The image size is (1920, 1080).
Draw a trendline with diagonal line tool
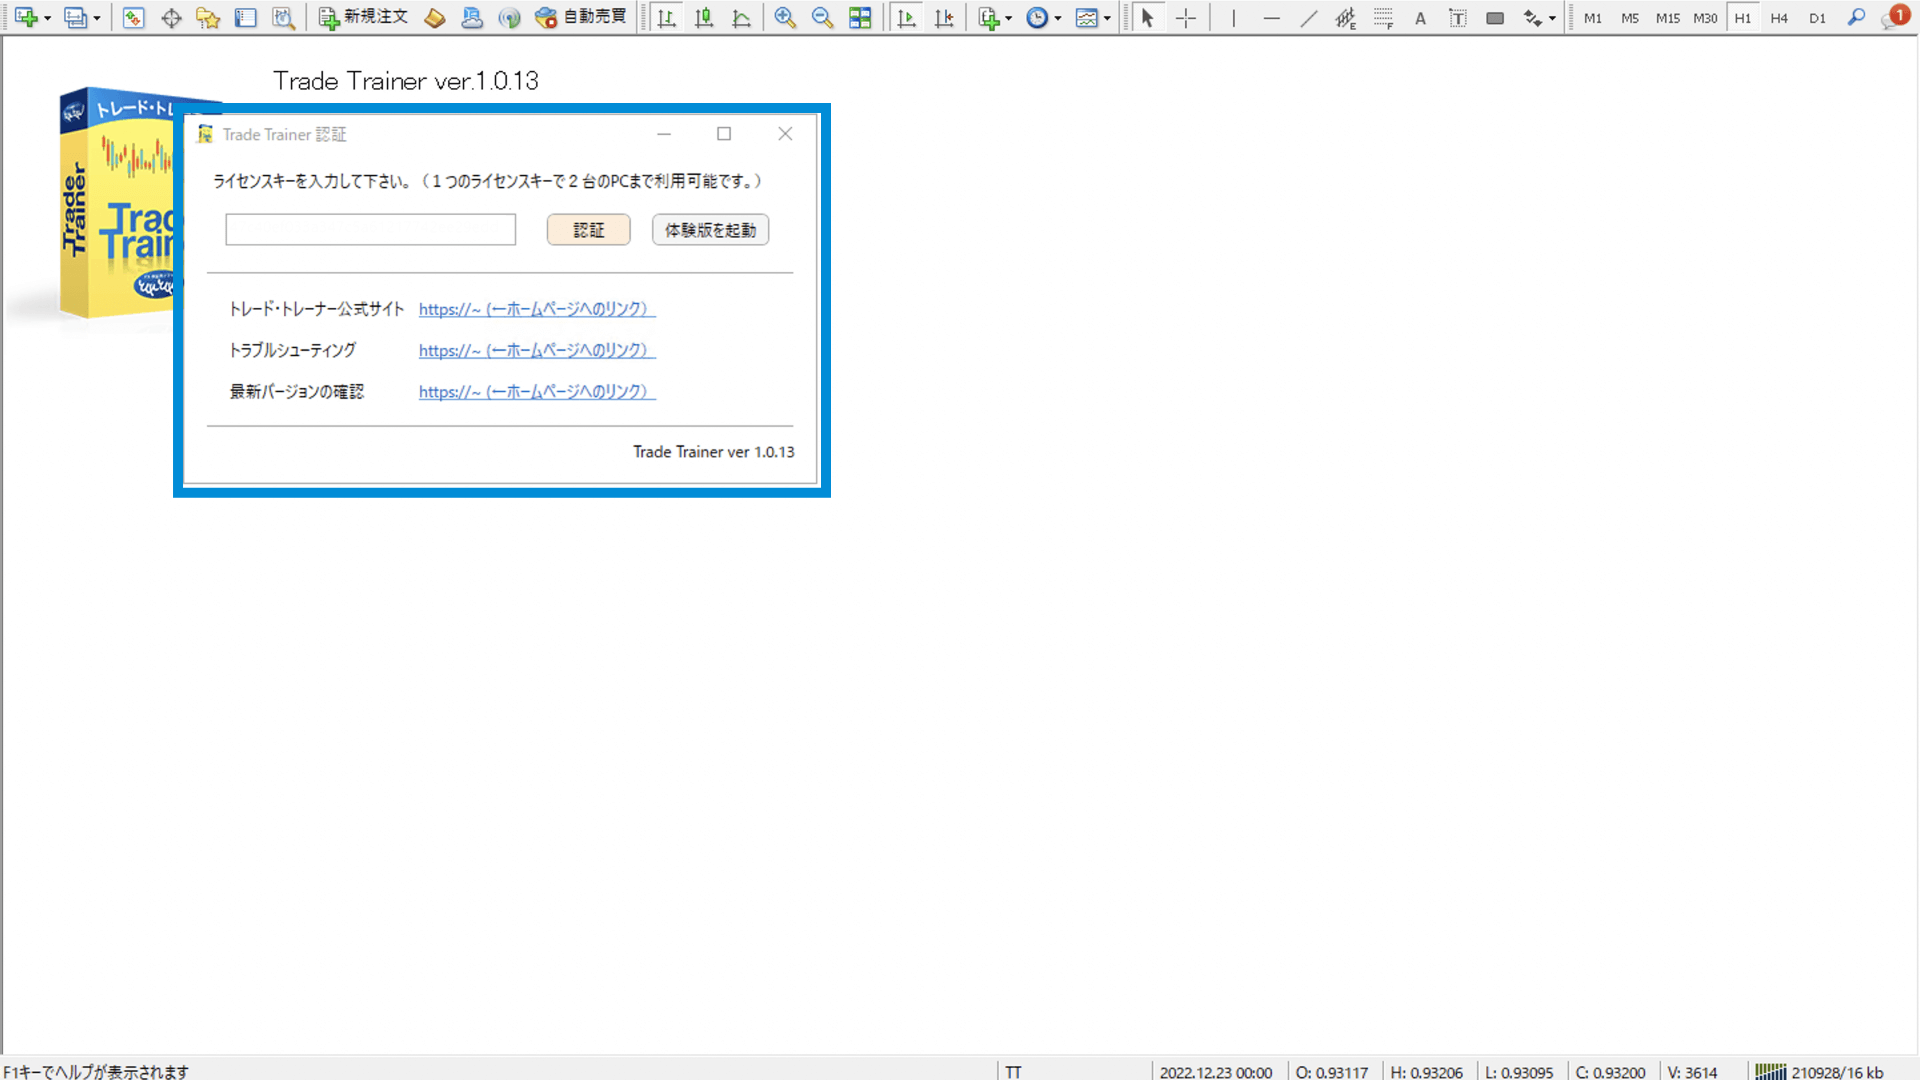(x=1309, y=18)
